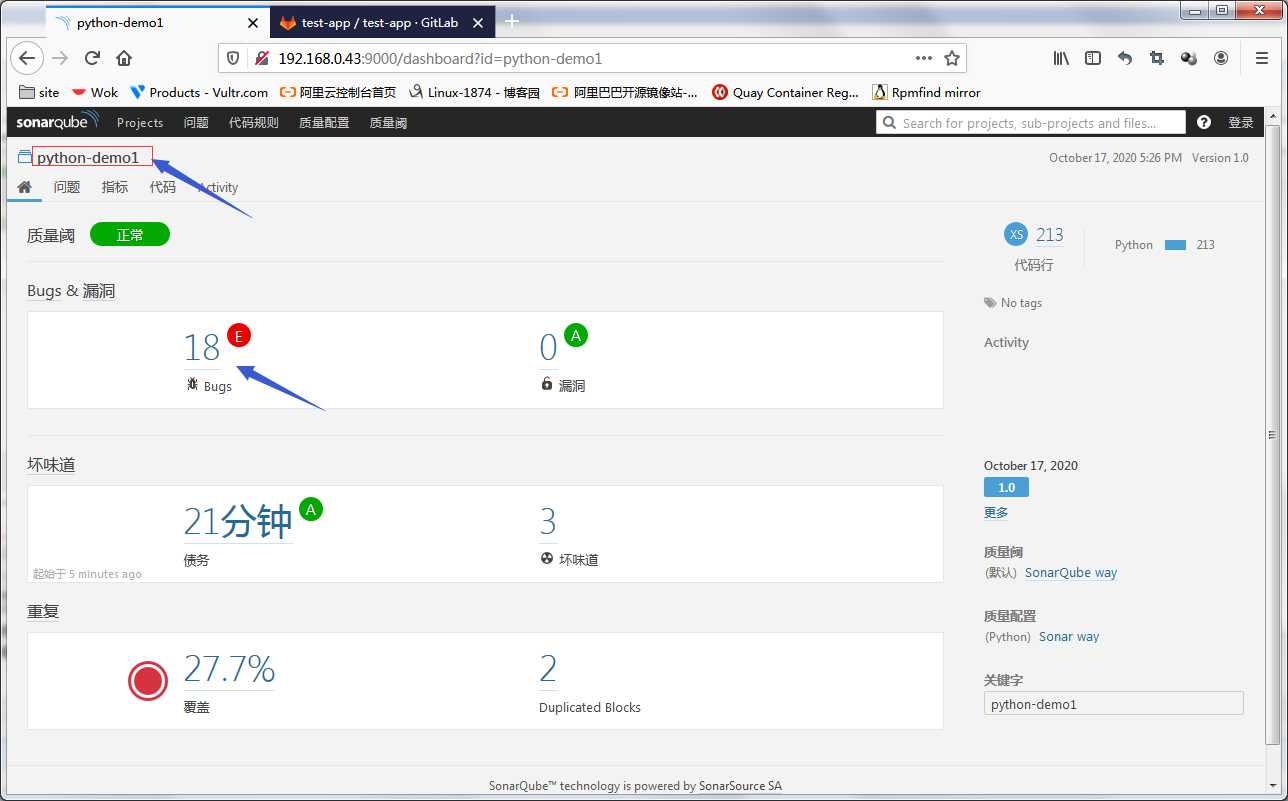Viewport: 1288px width, 801px height.
Task: Bookmark this page with the star
Action: [952, 58]
